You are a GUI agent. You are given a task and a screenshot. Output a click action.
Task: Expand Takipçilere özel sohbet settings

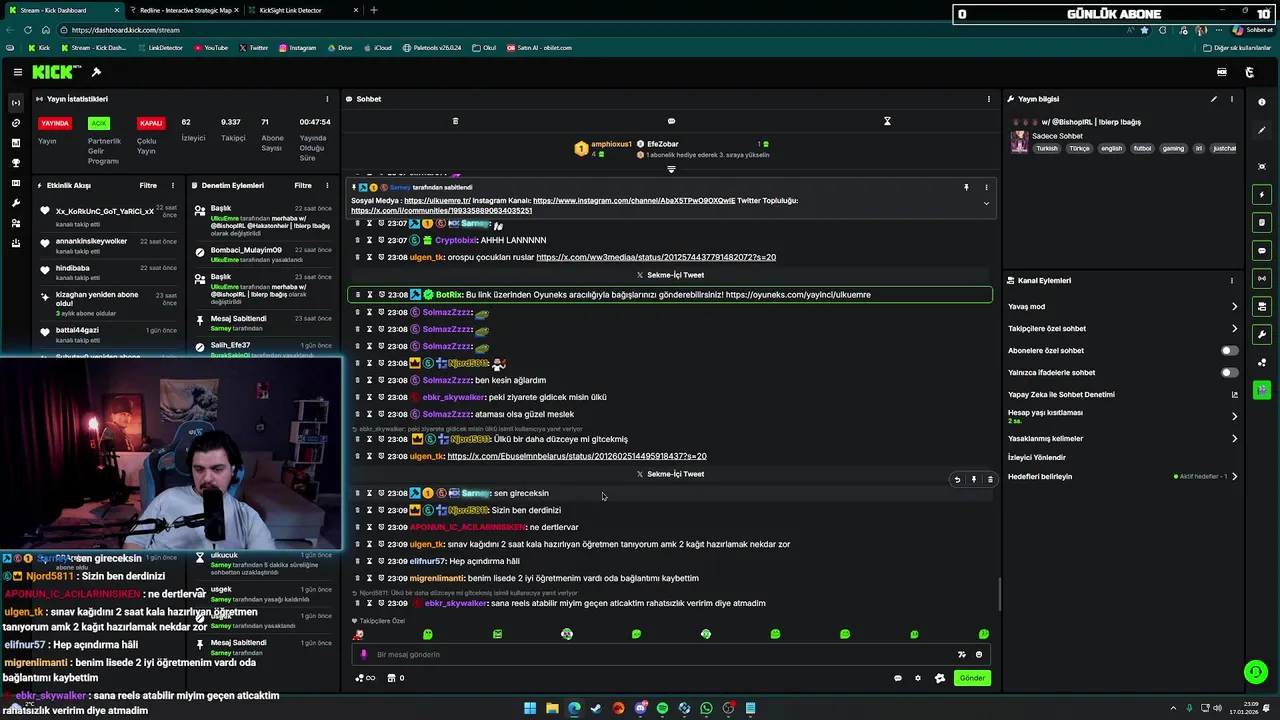[1234, 329]
